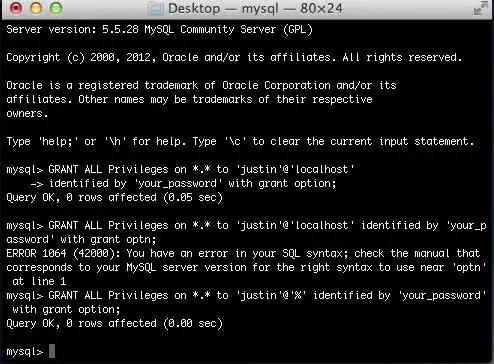494x364 pixels.
Task: Click the 'at line 1' text
Action: coord(39,282)
